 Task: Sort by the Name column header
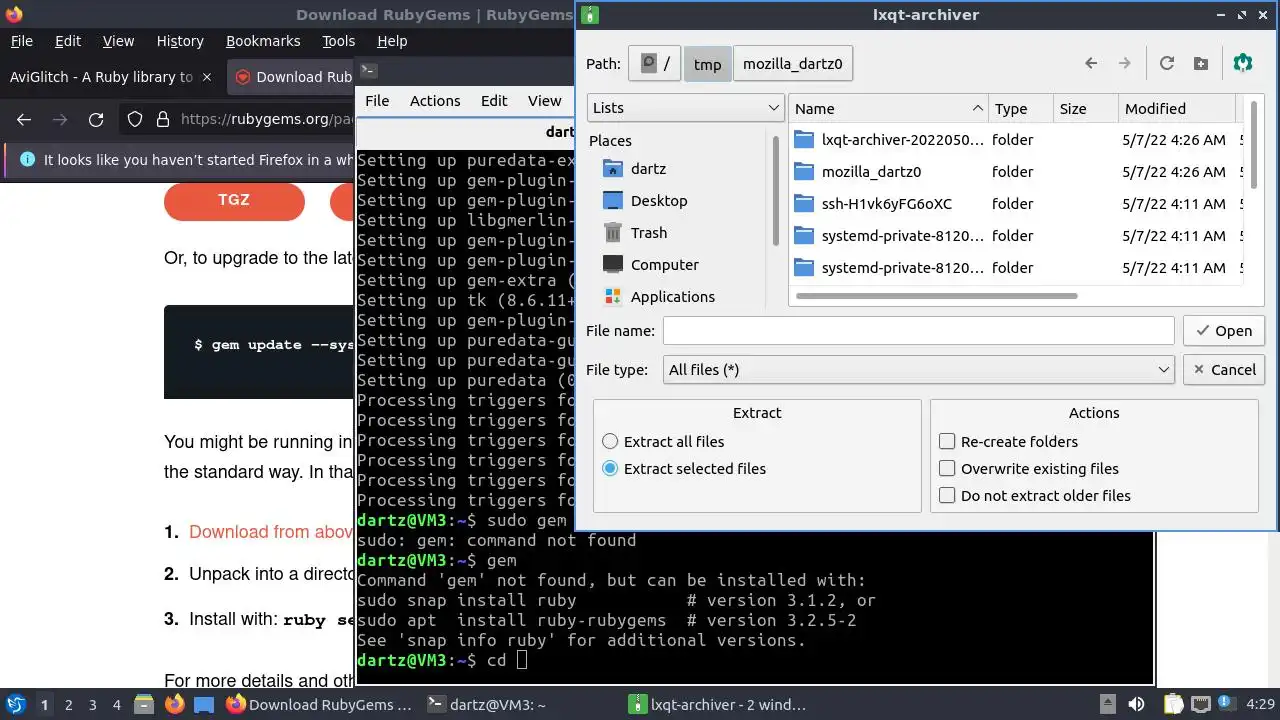pos(888,109)
